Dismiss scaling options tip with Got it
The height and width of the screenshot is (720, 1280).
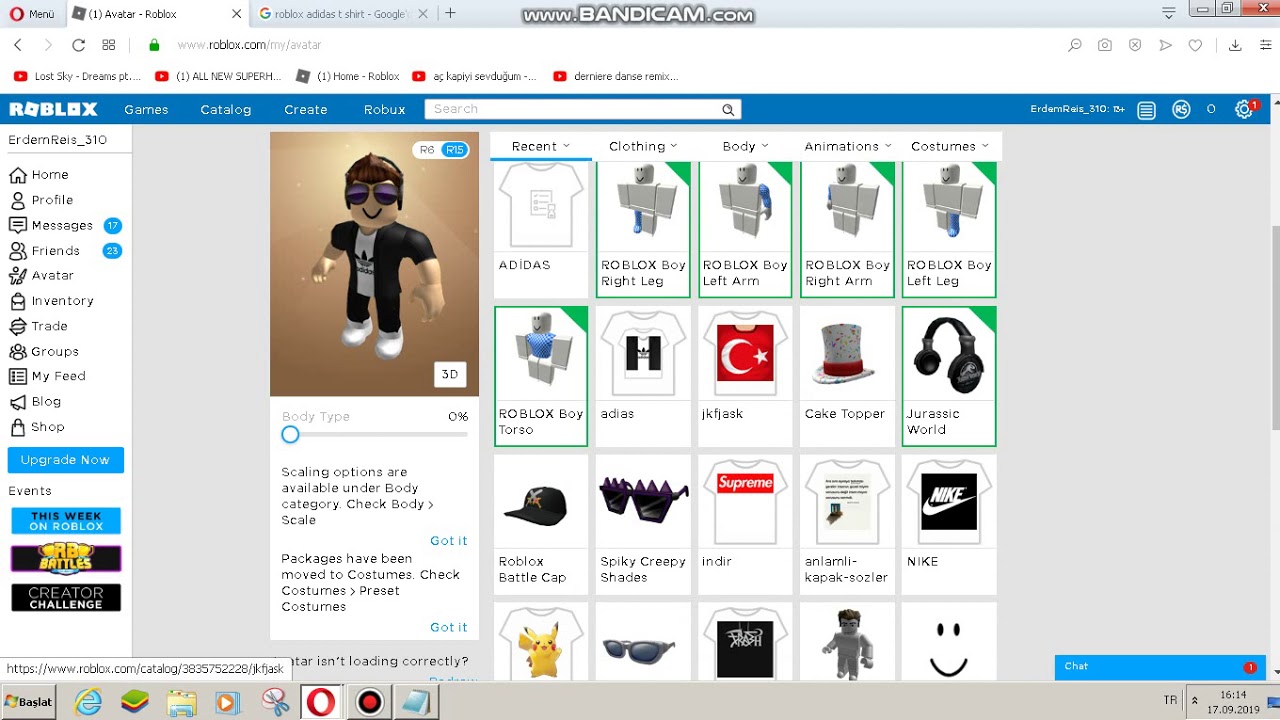click(449, 540)
